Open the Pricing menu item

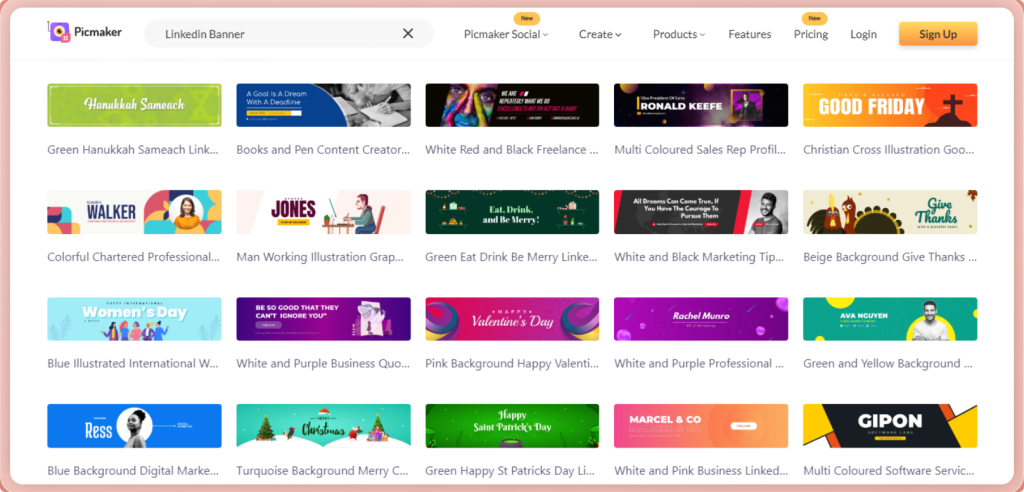[810, 34]
